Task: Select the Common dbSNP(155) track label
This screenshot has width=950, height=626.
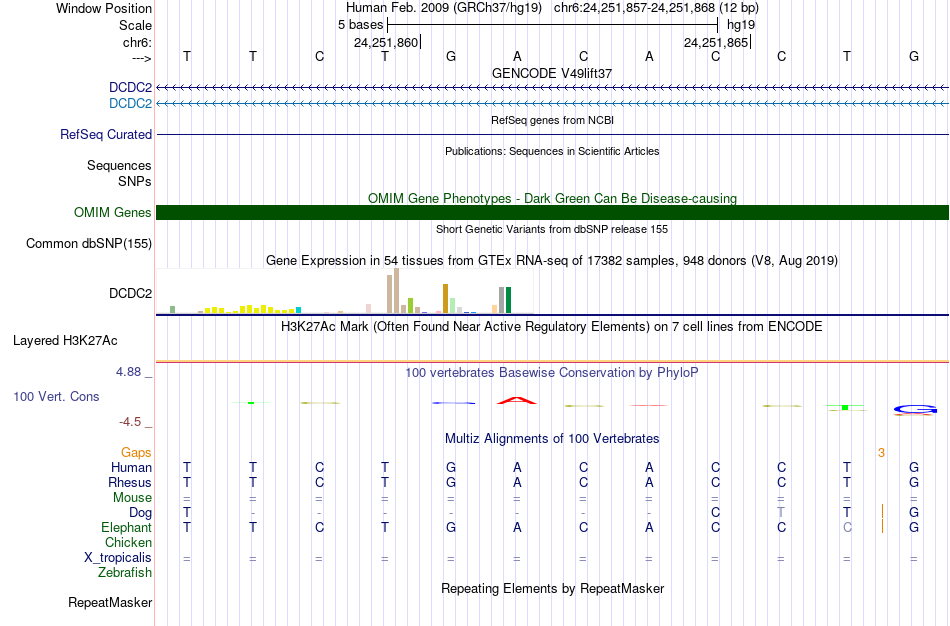Action: pyautogui.click(x=89, y=244)
